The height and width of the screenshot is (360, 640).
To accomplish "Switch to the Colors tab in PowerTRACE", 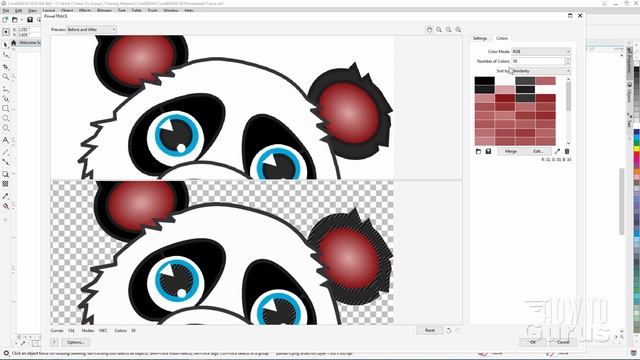I will (502, 38).
